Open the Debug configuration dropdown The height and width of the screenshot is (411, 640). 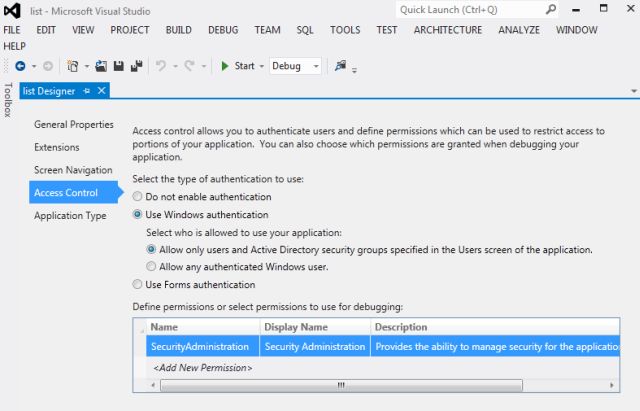(x=296, y=66)
